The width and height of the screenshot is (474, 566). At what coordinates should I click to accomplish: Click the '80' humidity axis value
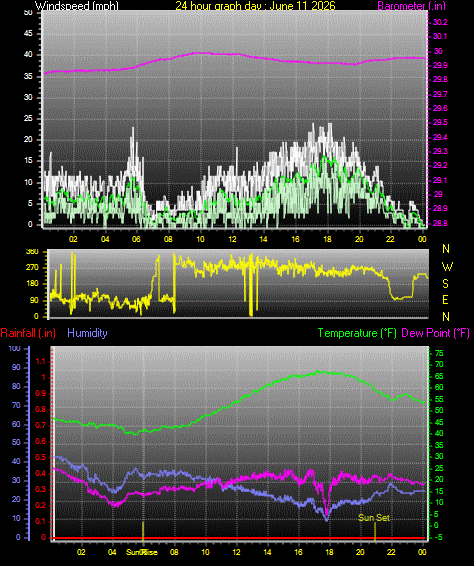16,386
